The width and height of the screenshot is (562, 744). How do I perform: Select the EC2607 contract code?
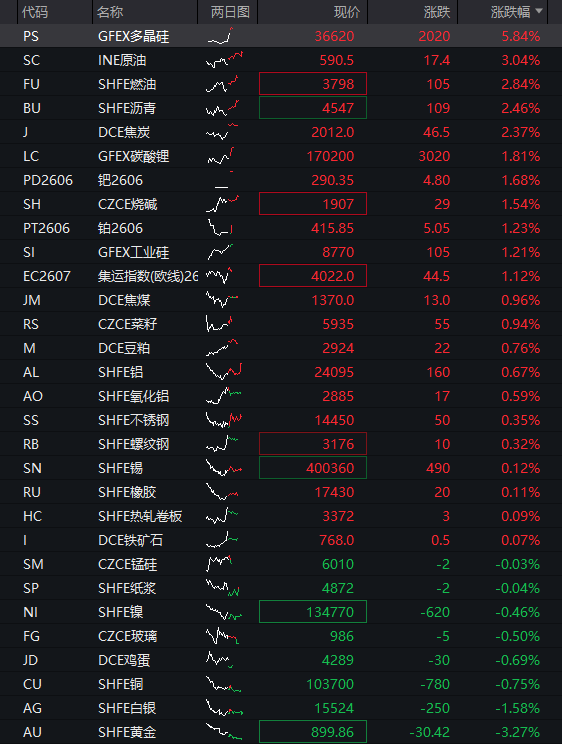(47, 276)
